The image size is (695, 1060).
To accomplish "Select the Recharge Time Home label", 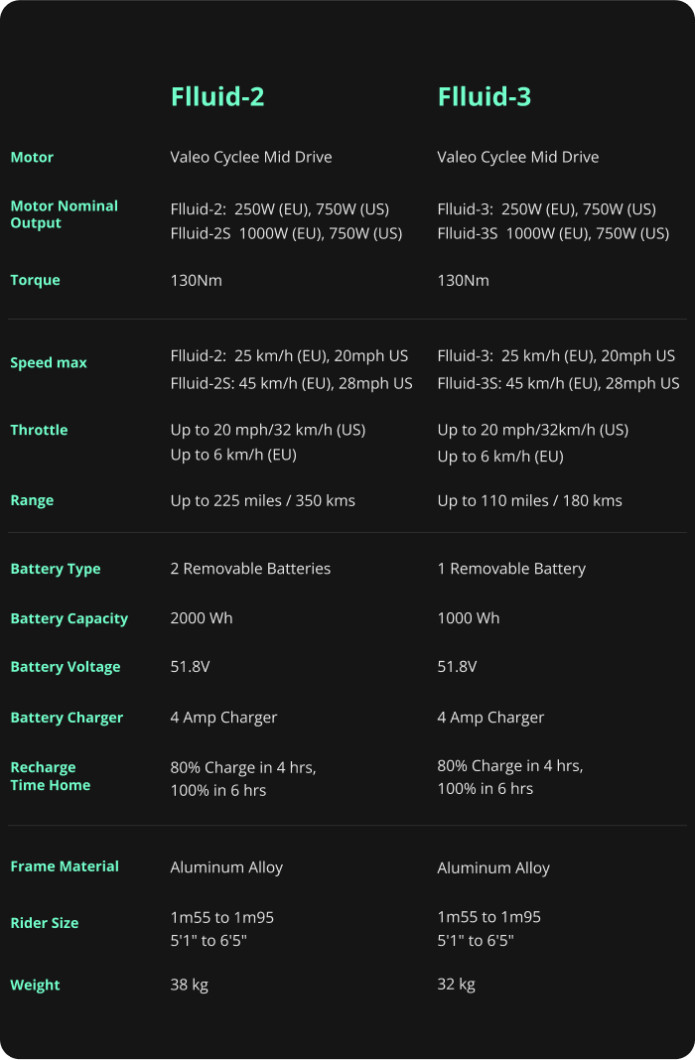I will tap(50, 776).
